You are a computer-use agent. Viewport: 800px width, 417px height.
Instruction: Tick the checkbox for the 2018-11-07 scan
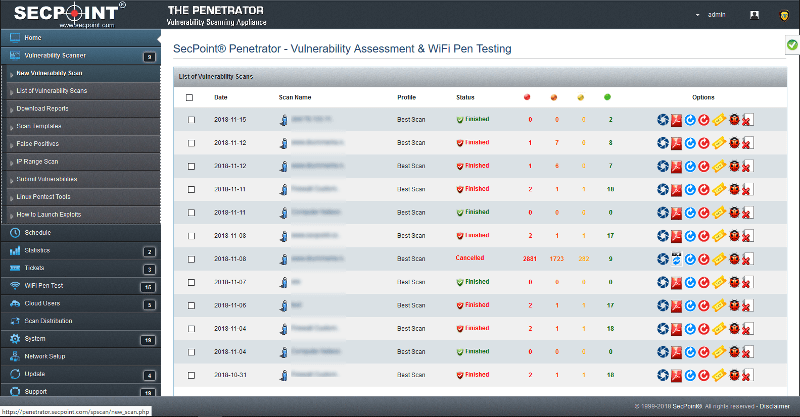tap(191, 282)
